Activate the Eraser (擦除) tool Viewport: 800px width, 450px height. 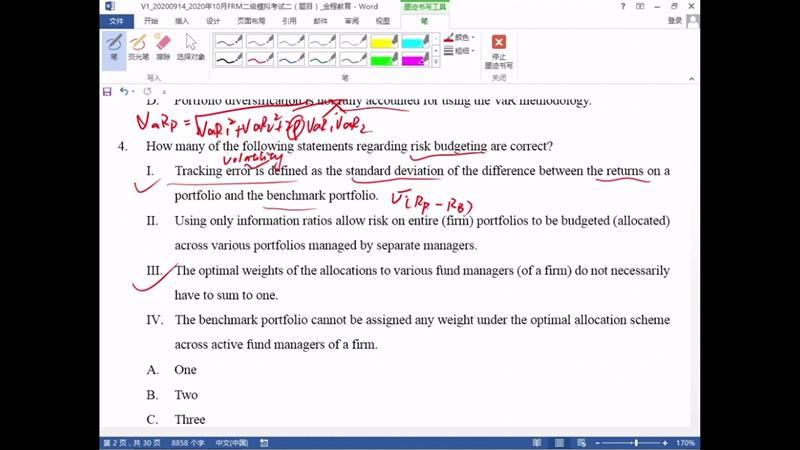(163, 47)
